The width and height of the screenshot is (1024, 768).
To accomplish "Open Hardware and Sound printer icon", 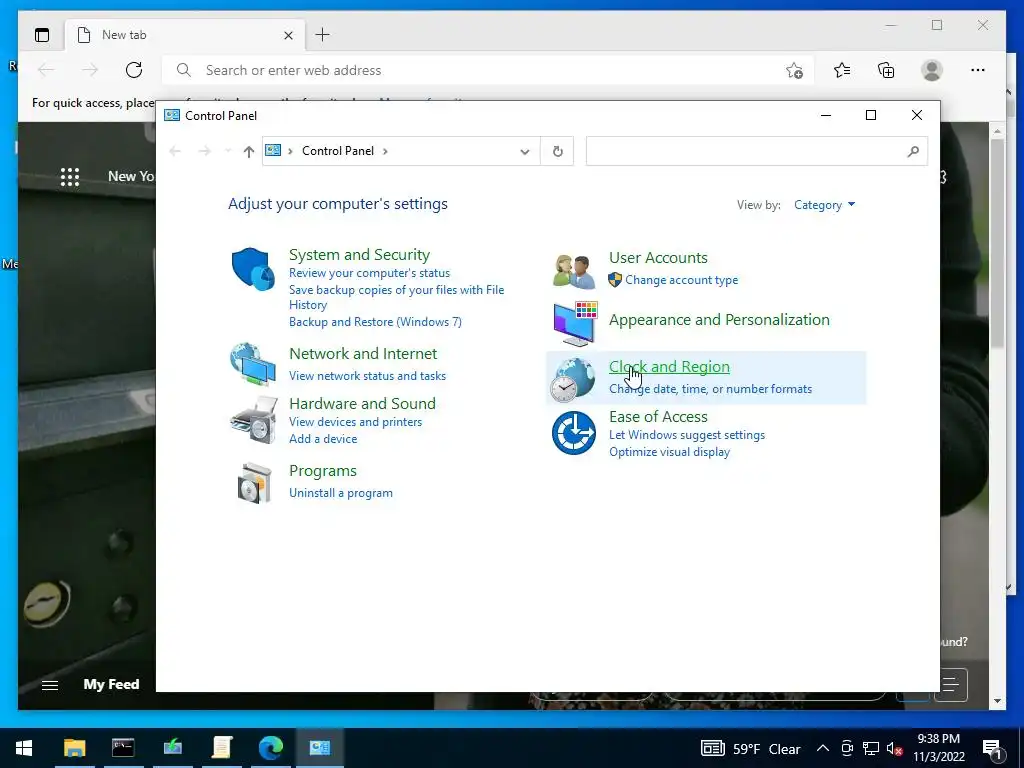I will pos(253,420).
